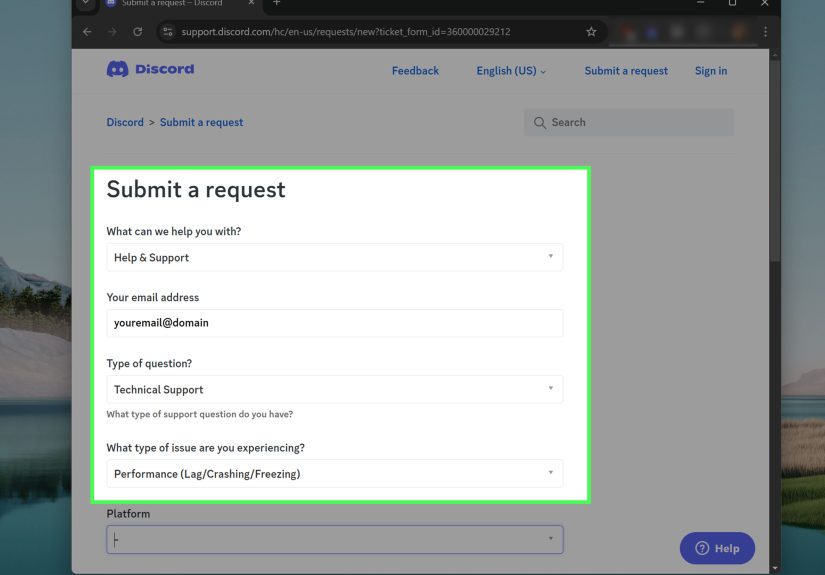
Task: Click the Submit a request header link
Action: coord(626,70)
